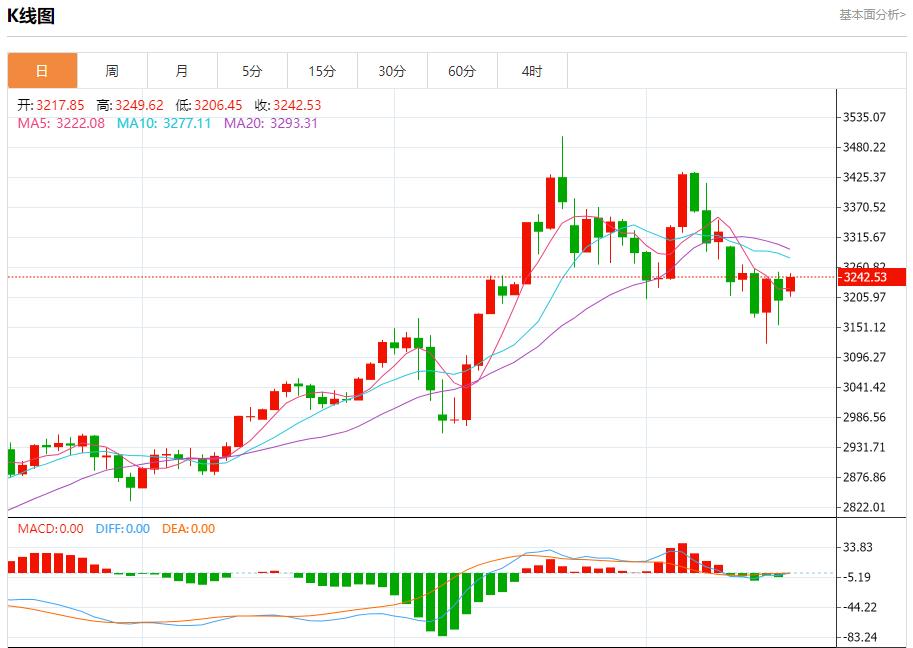Show the 60分 chart tab
This screenshot has height=648, width=913.
coord(462,71)
